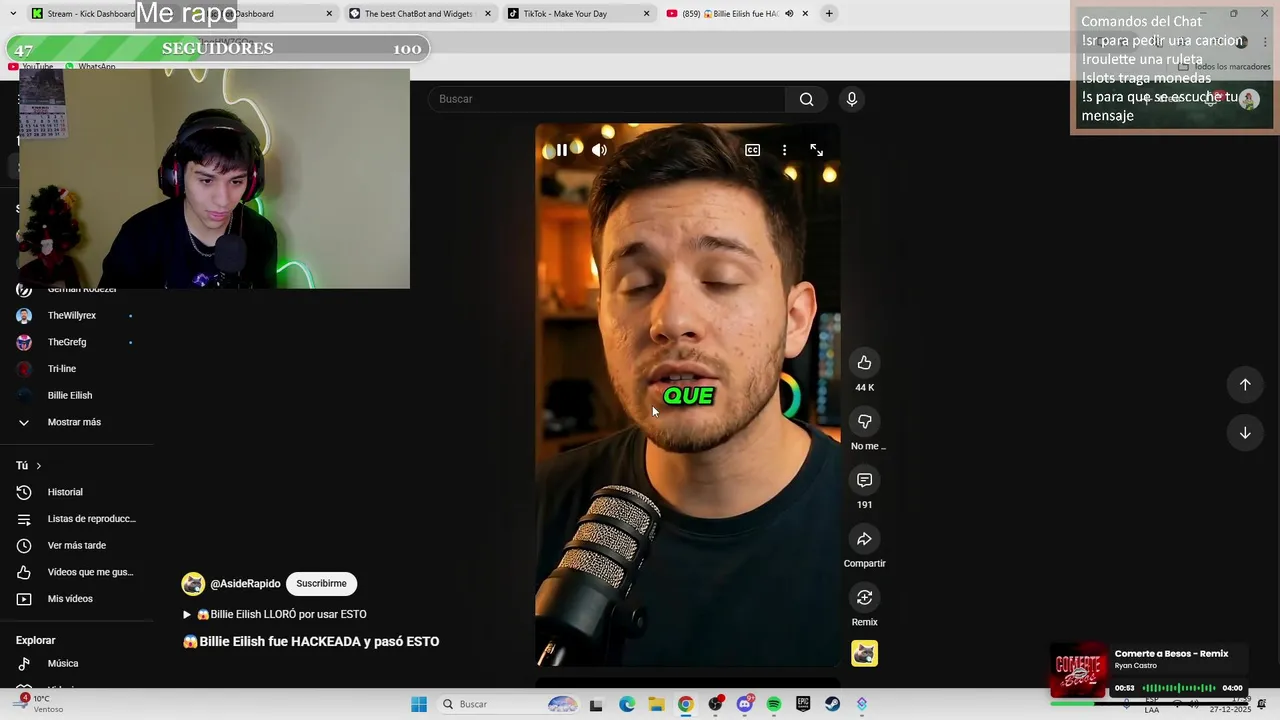The width and height of the screenshot is (1280, 720).
Task: Go to the previous Short arrow
Action: point(1245,385)
